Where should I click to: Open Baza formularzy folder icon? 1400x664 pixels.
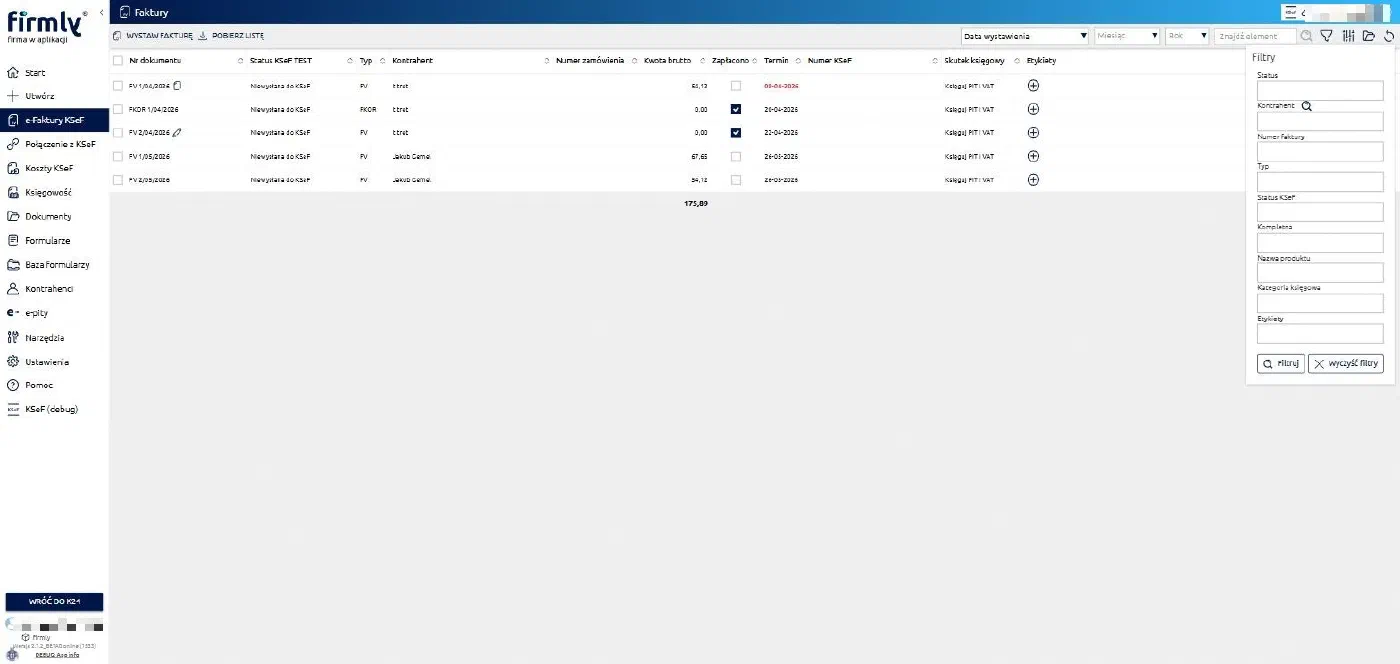click(13, 265)
